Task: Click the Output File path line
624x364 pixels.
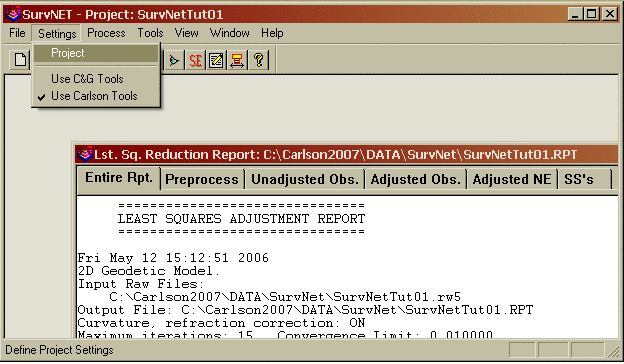Action: pos(305,310)
